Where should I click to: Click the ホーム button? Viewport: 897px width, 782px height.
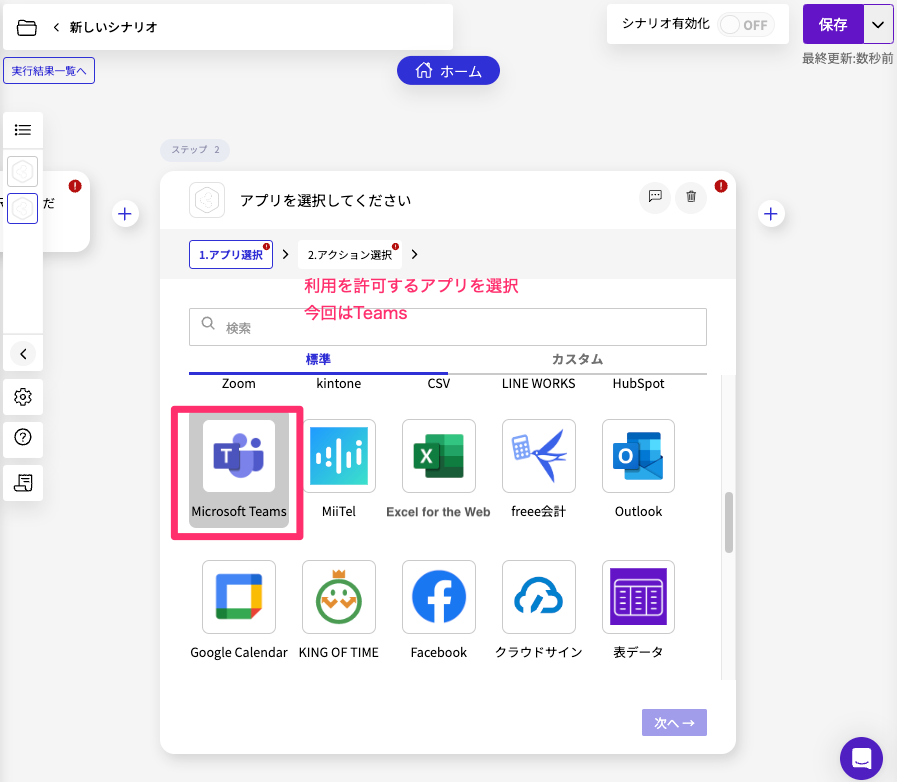(448, 71)
